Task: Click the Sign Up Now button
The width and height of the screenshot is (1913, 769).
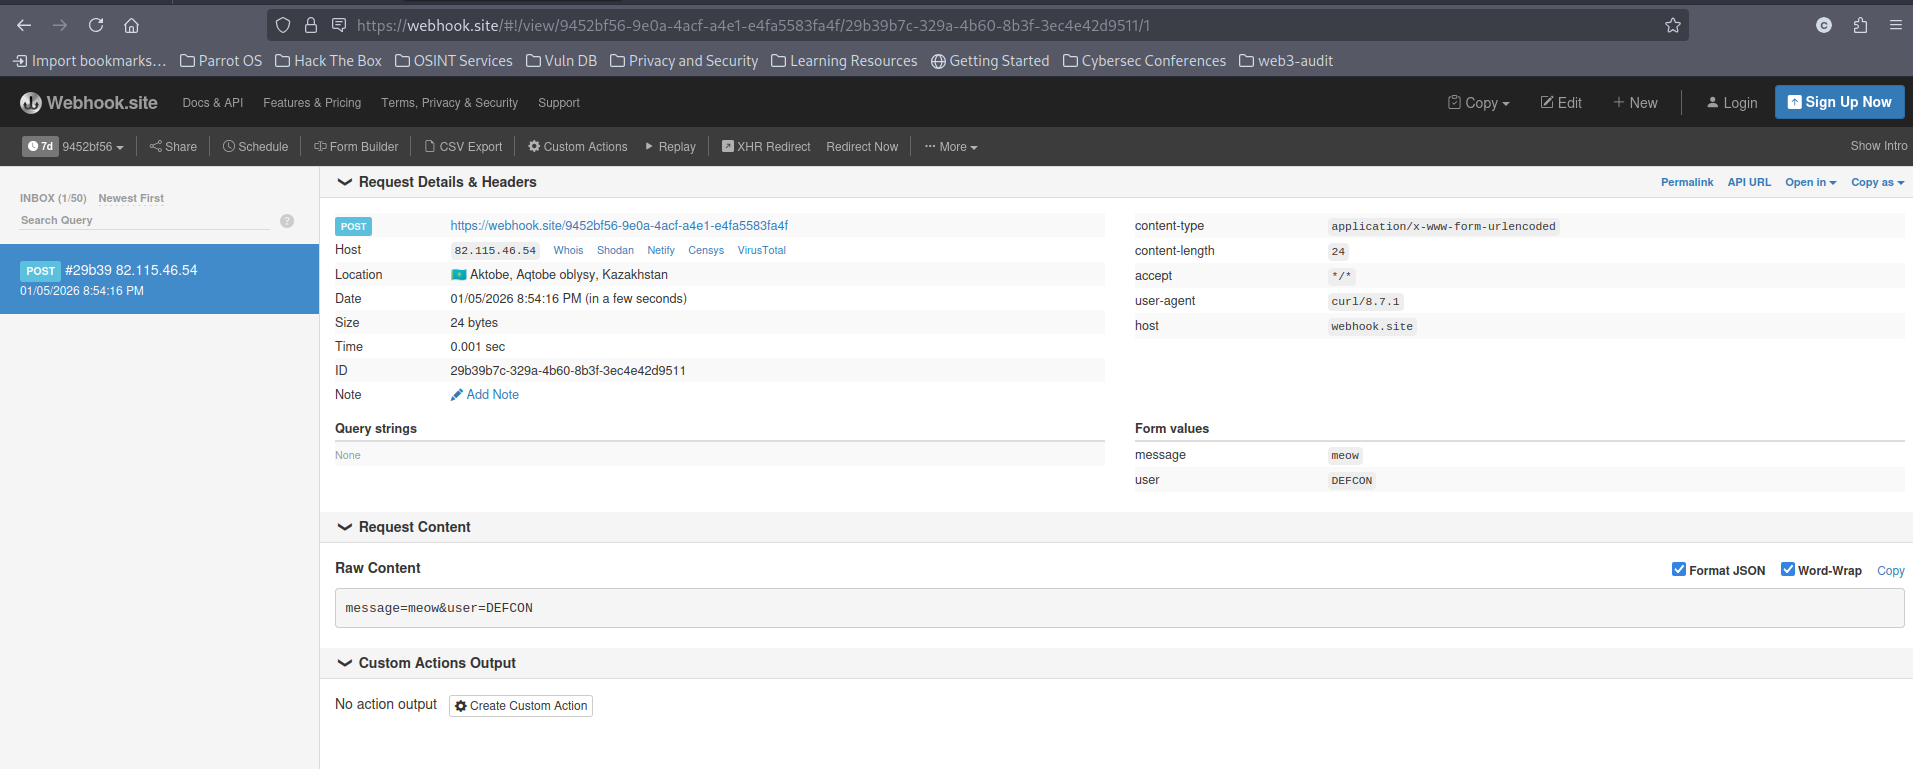Action: [x=1839, y=102]
